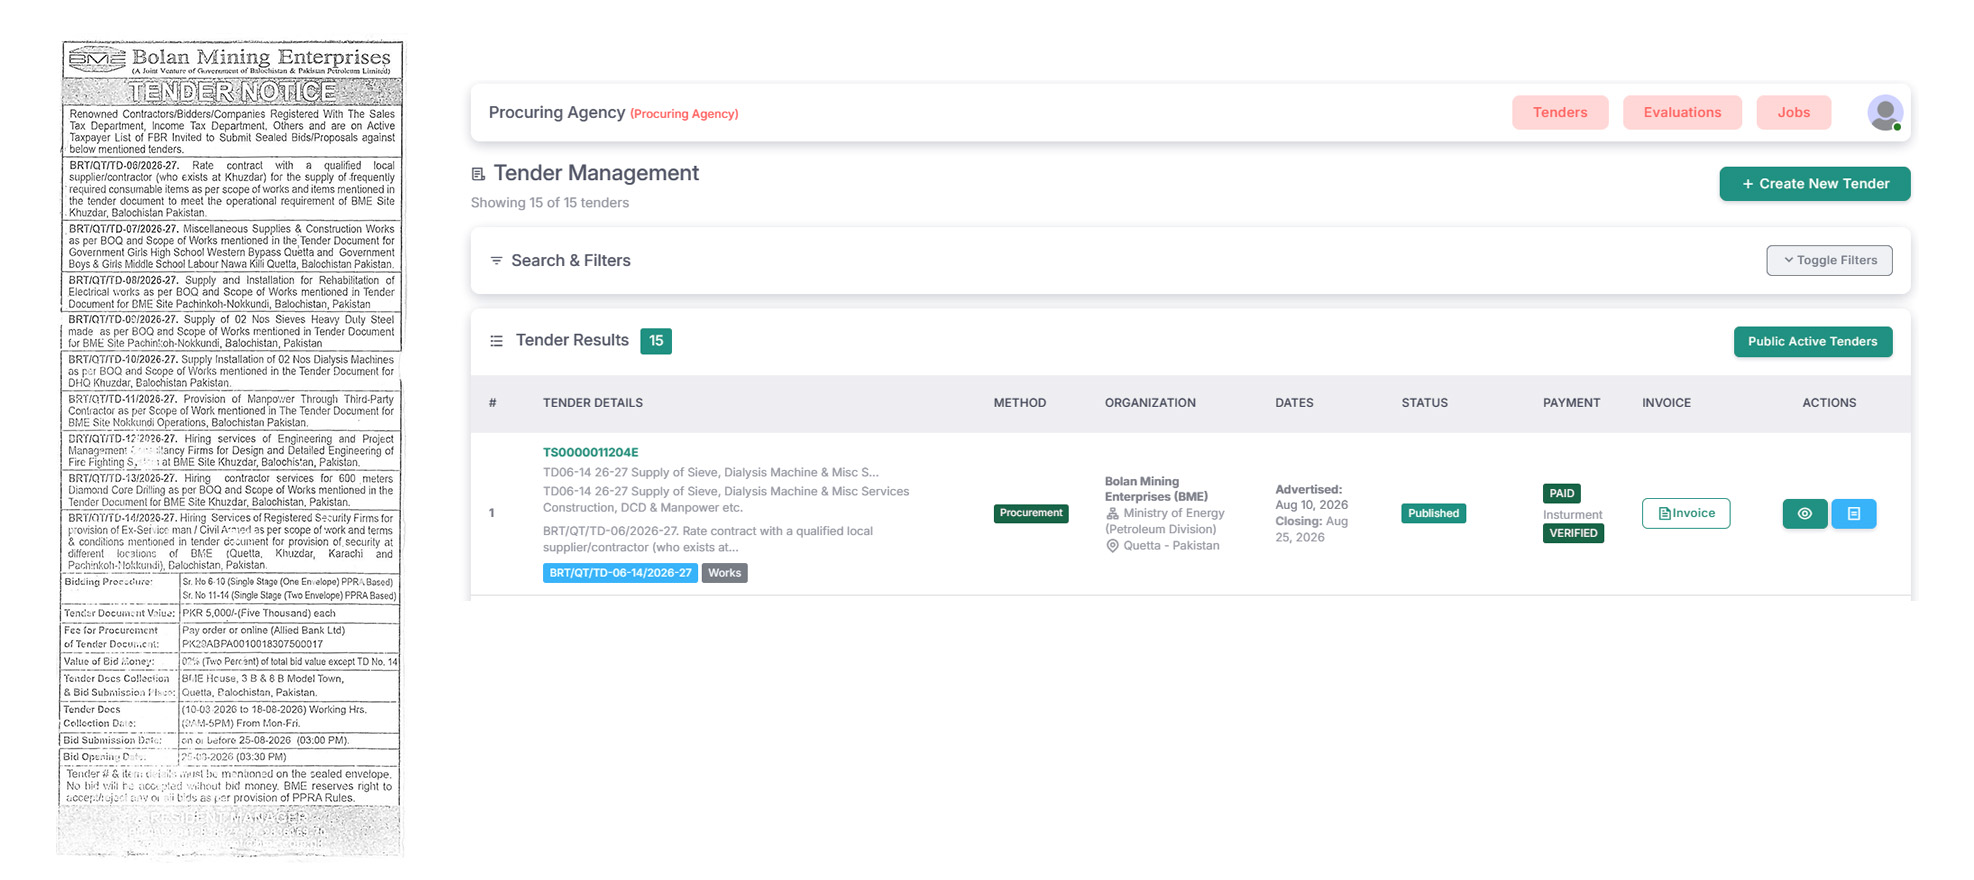Open the Invoice for the tender

[x=1686, y=514]
